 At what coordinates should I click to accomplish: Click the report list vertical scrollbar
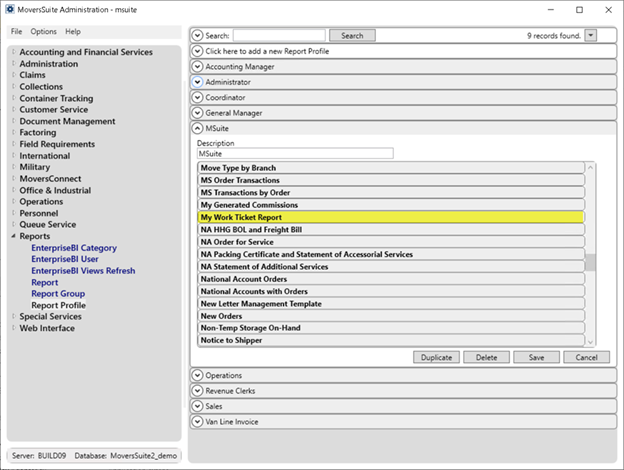pyautogui.click(x=590, y=263)
